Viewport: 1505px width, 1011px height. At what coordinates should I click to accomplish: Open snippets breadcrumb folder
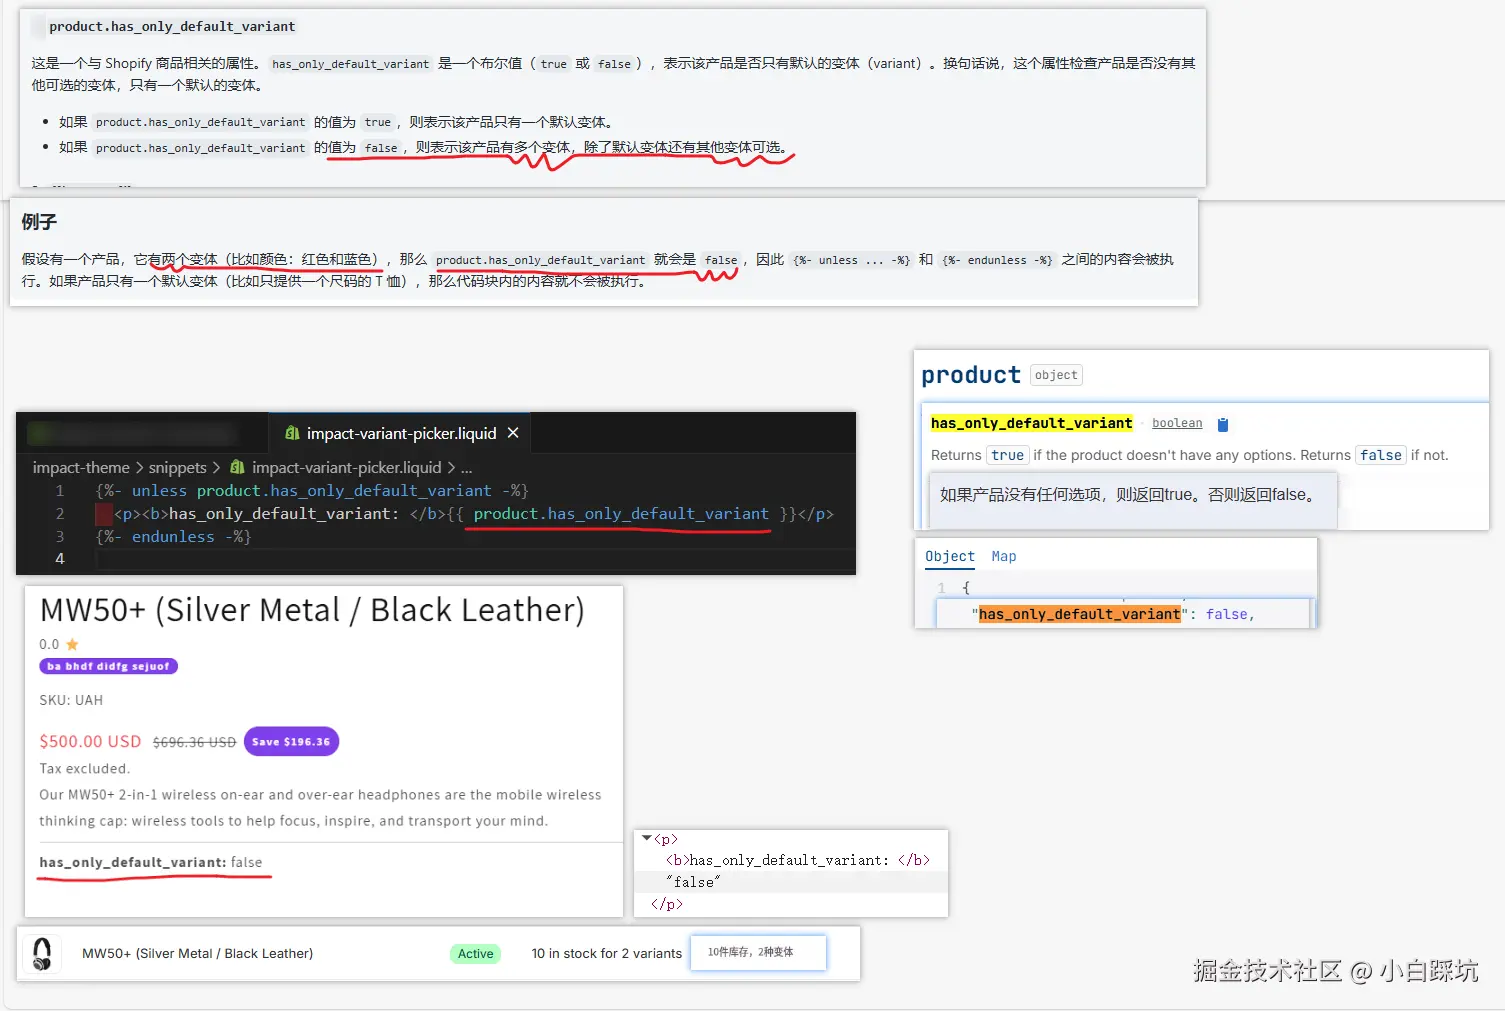point(177,467)
